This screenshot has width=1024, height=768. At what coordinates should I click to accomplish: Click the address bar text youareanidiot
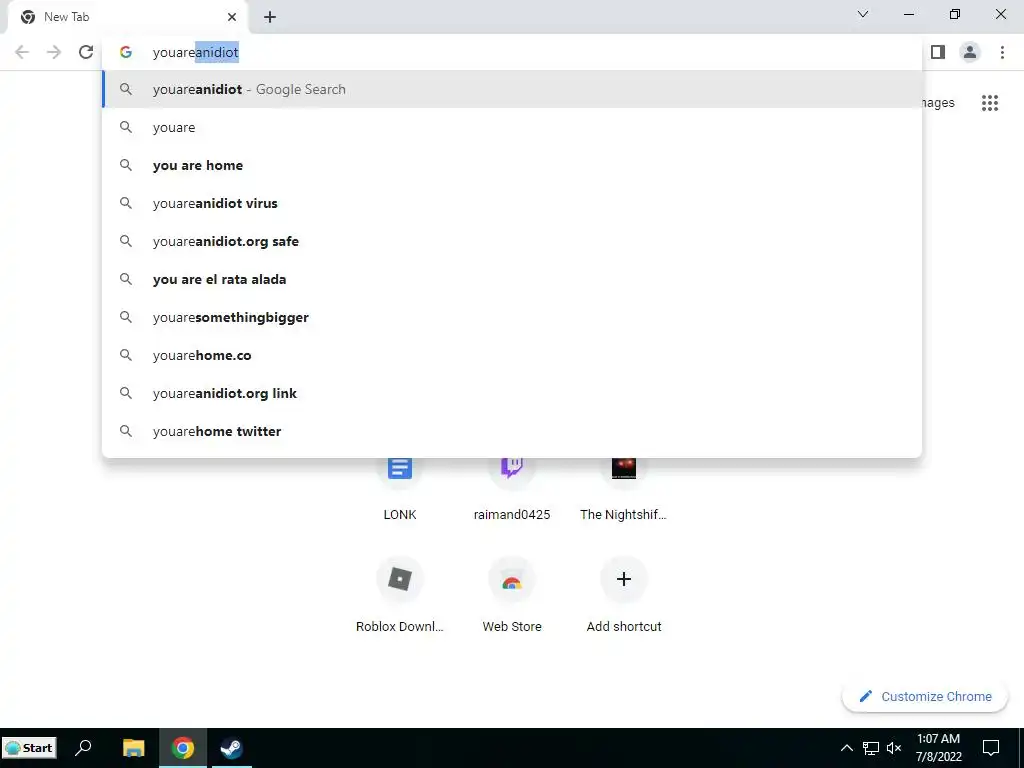[195, 52]
